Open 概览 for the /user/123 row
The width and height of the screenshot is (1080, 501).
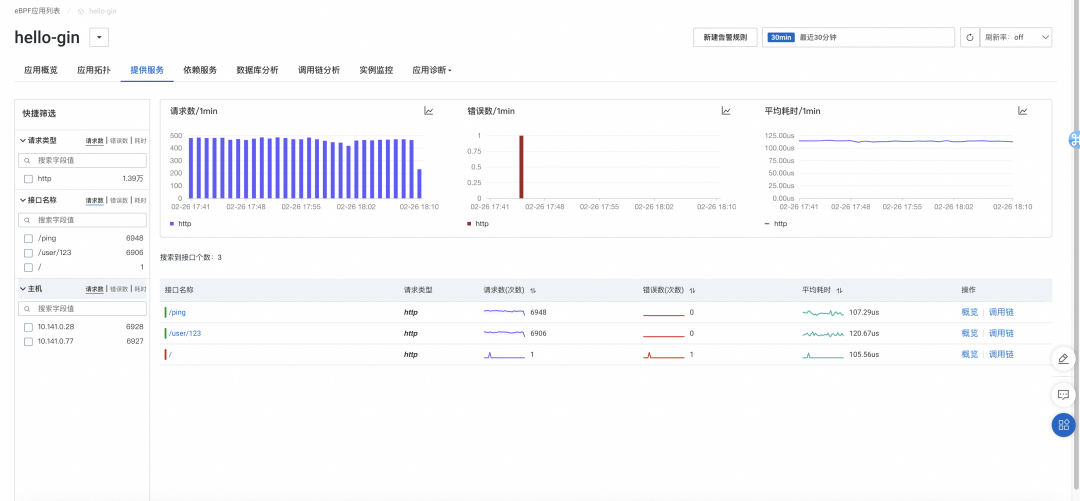pyautogui.click(x=970, y=334)
